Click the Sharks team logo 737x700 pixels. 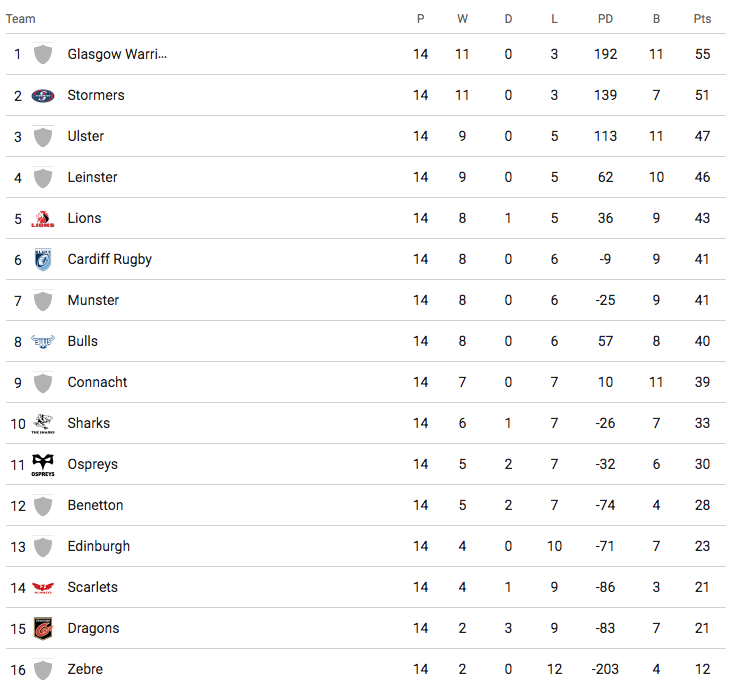(x=43, y=424)
